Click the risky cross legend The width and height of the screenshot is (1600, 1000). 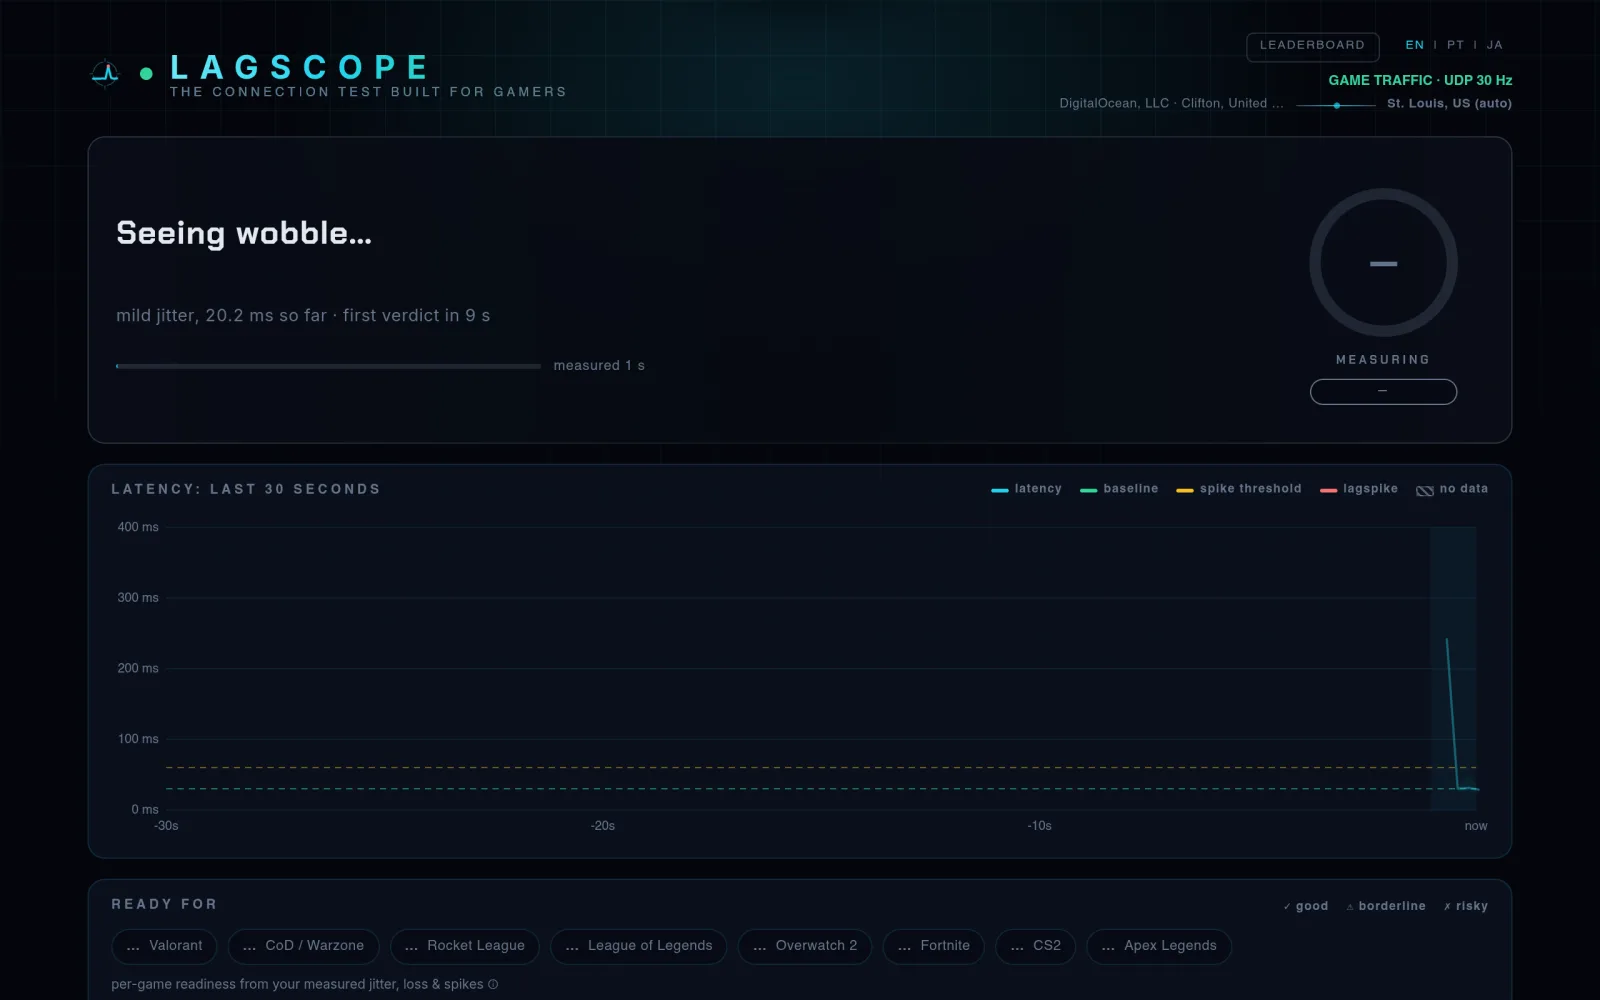tap(1466, 906)
